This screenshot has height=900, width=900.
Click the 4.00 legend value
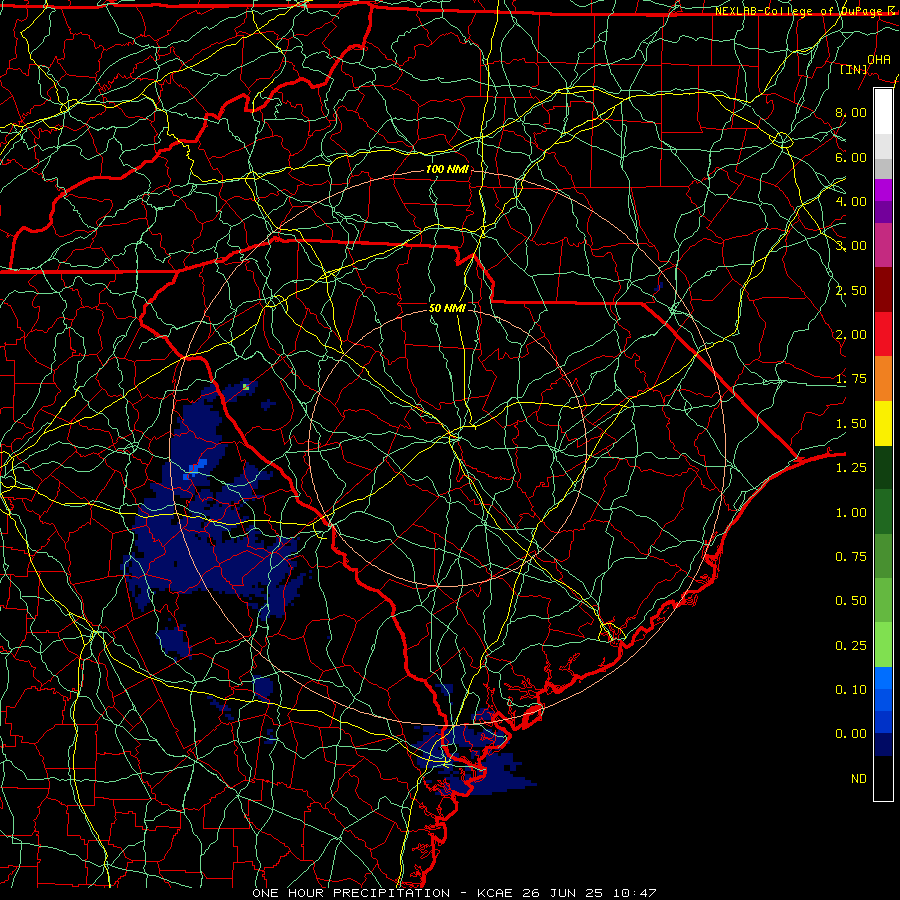[x=851, y=201]
